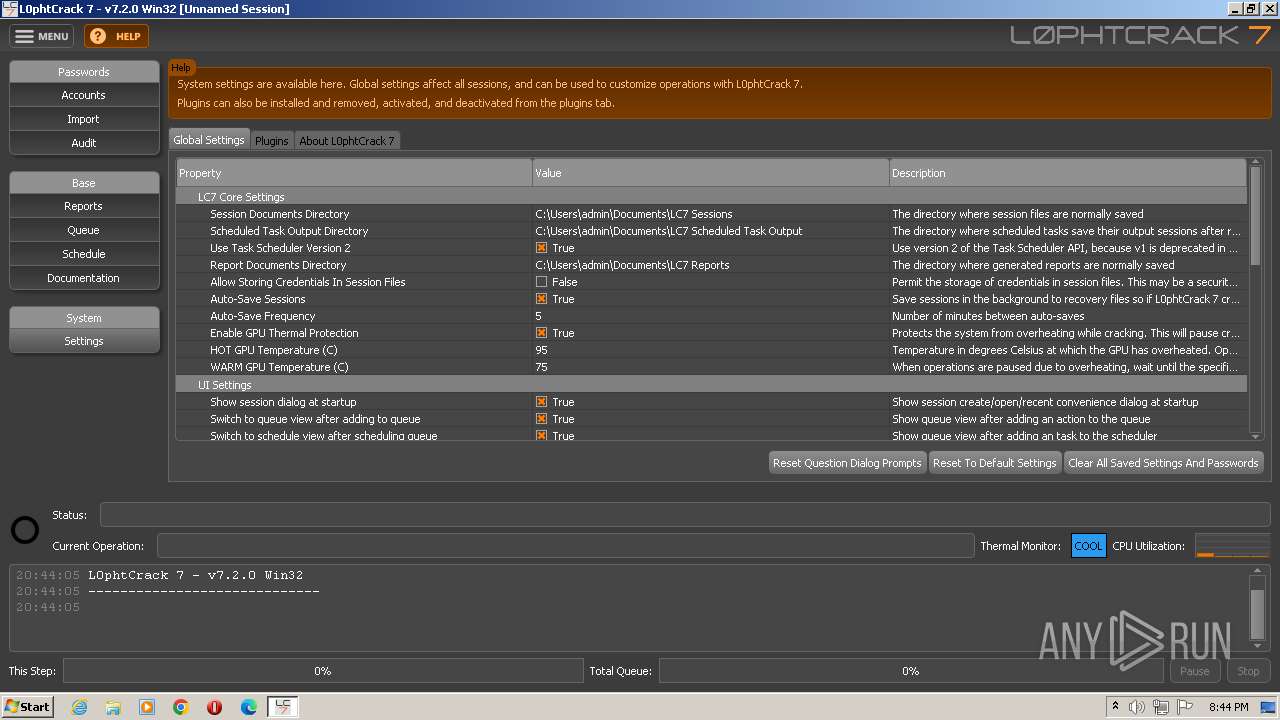
Task: Toggle Enable GPU Thermal Protection checkbox
Action: (541, 333)
